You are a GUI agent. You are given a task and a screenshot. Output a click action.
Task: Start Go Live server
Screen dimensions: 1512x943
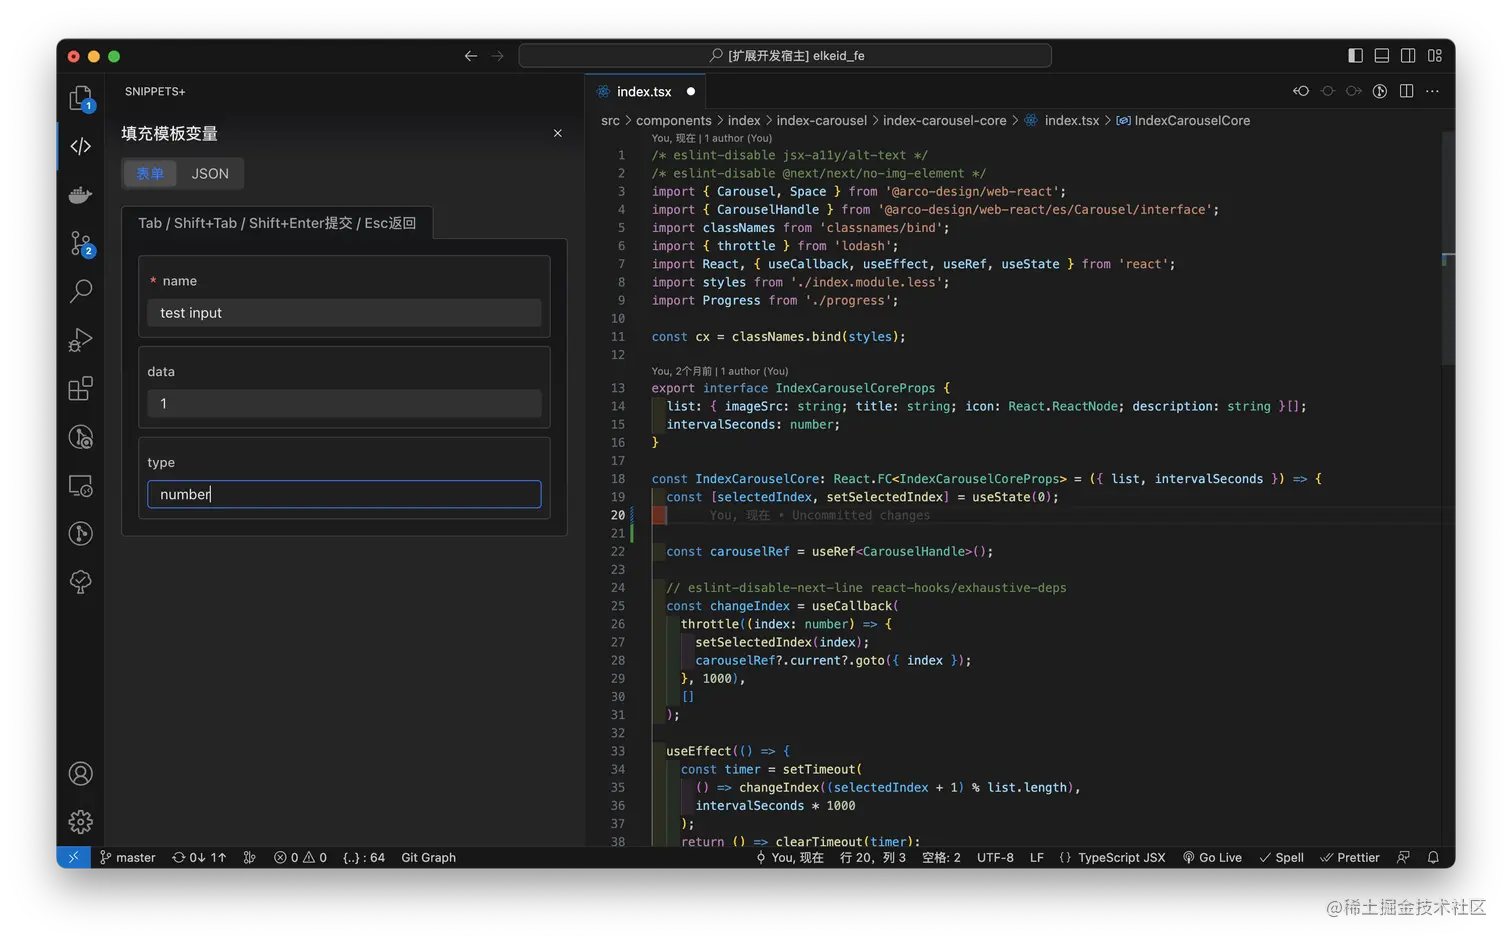click(x=1212, y=858)
